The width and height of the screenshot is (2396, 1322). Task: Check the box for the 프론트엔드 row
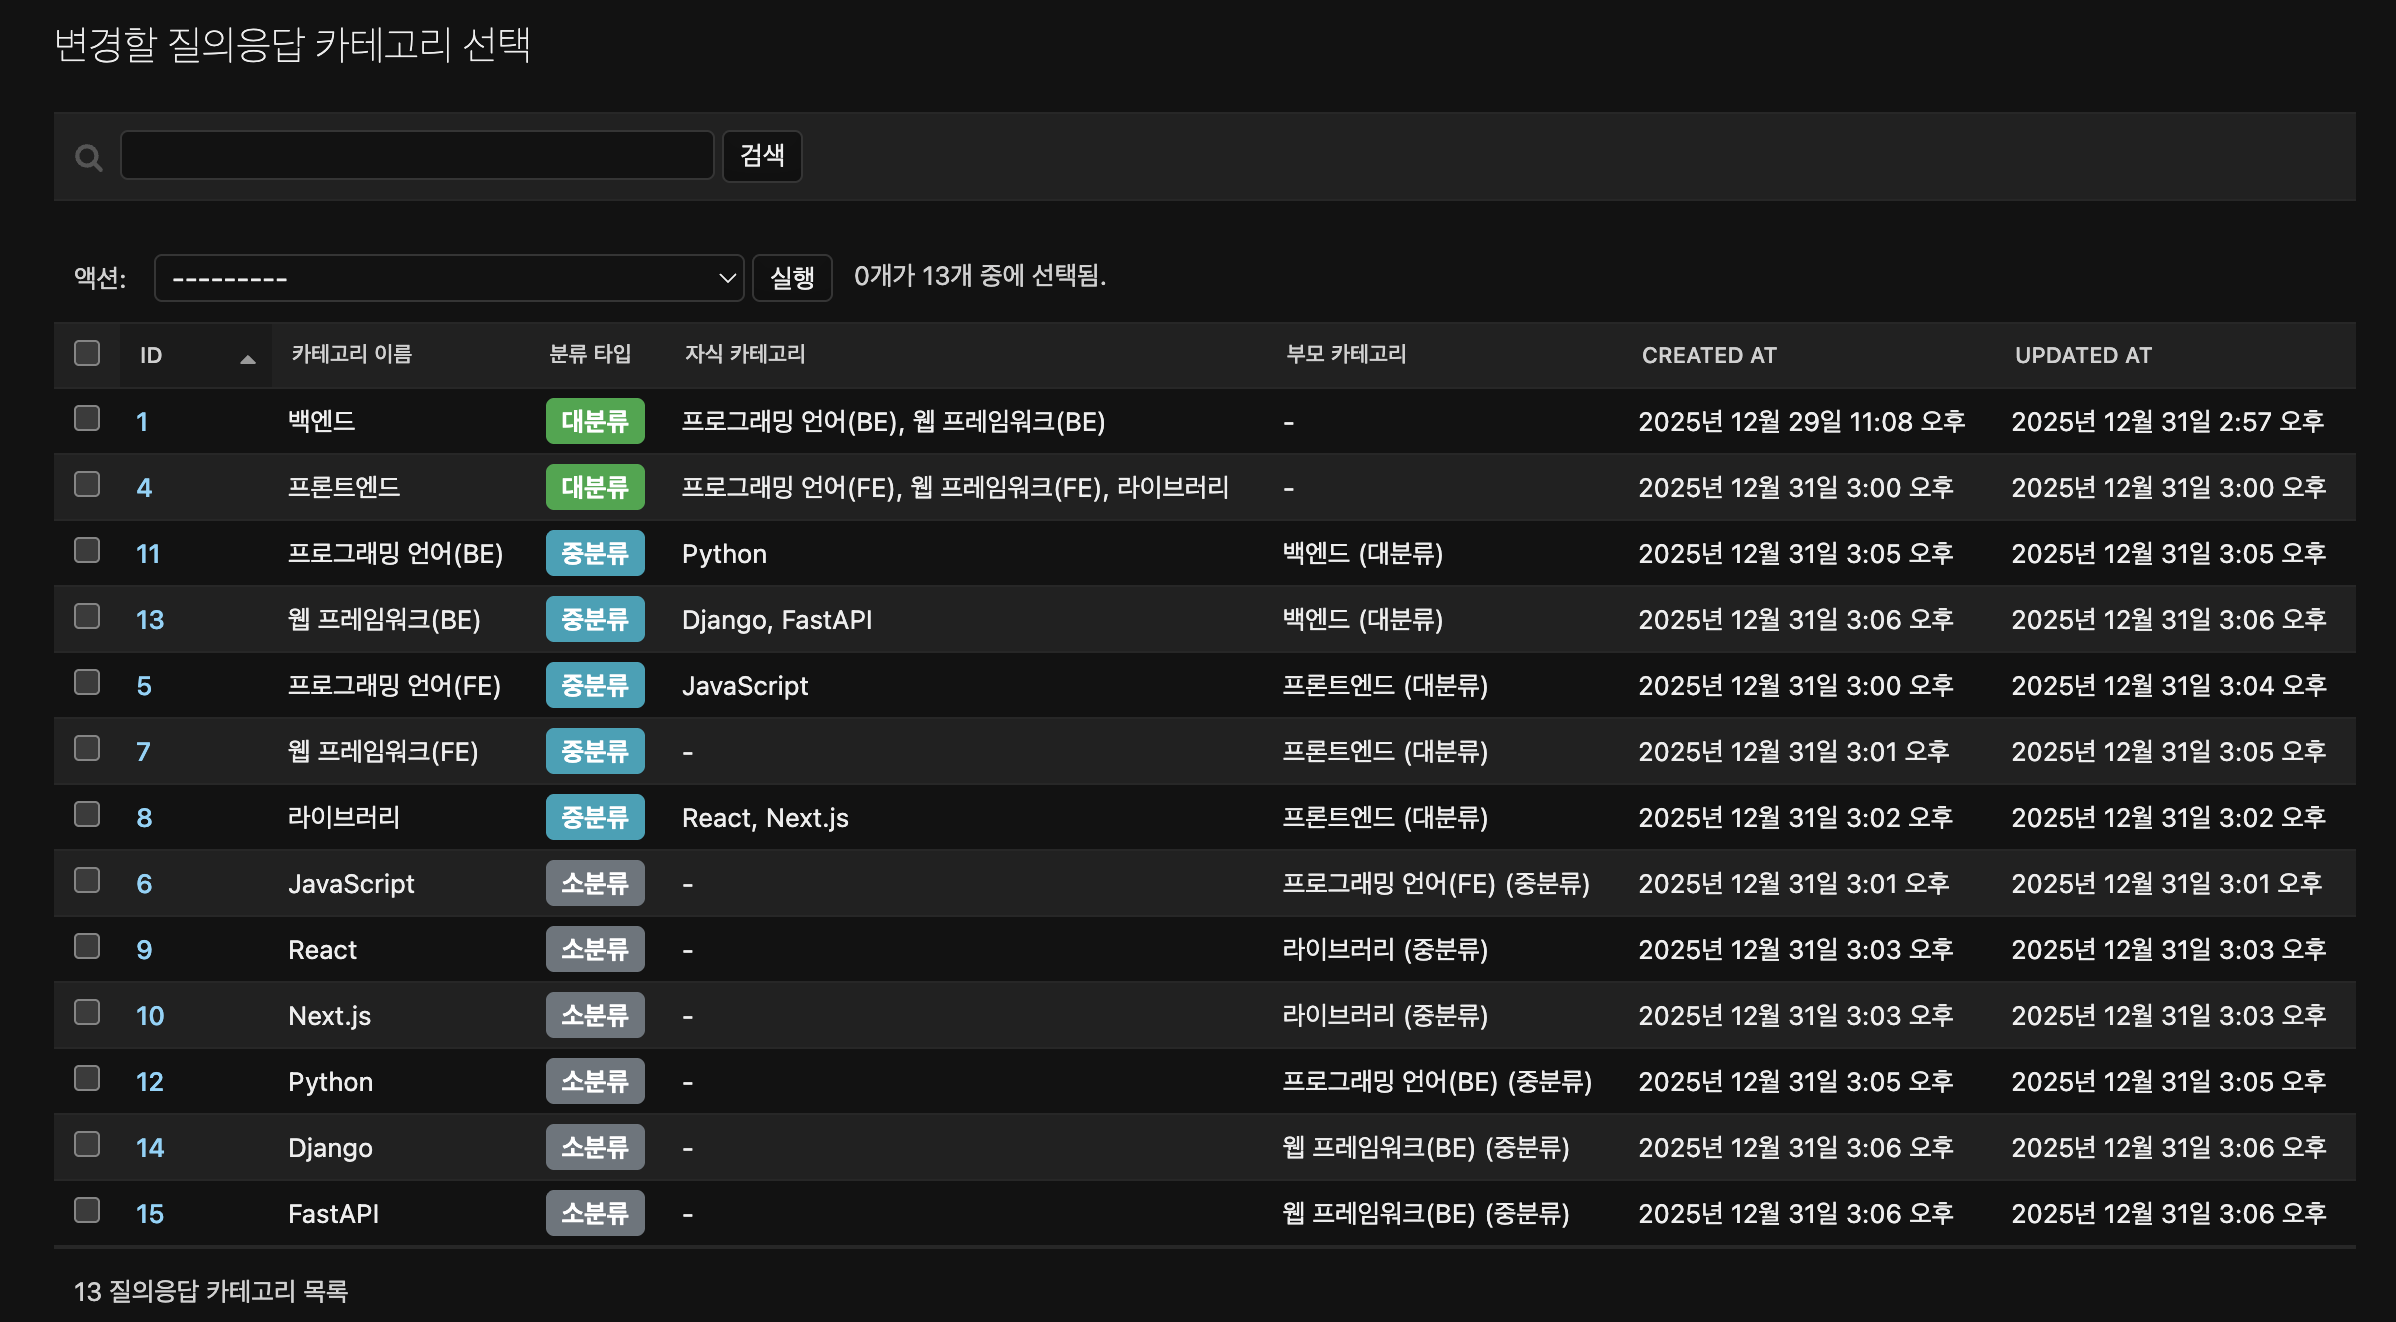[x=87, y=485]
